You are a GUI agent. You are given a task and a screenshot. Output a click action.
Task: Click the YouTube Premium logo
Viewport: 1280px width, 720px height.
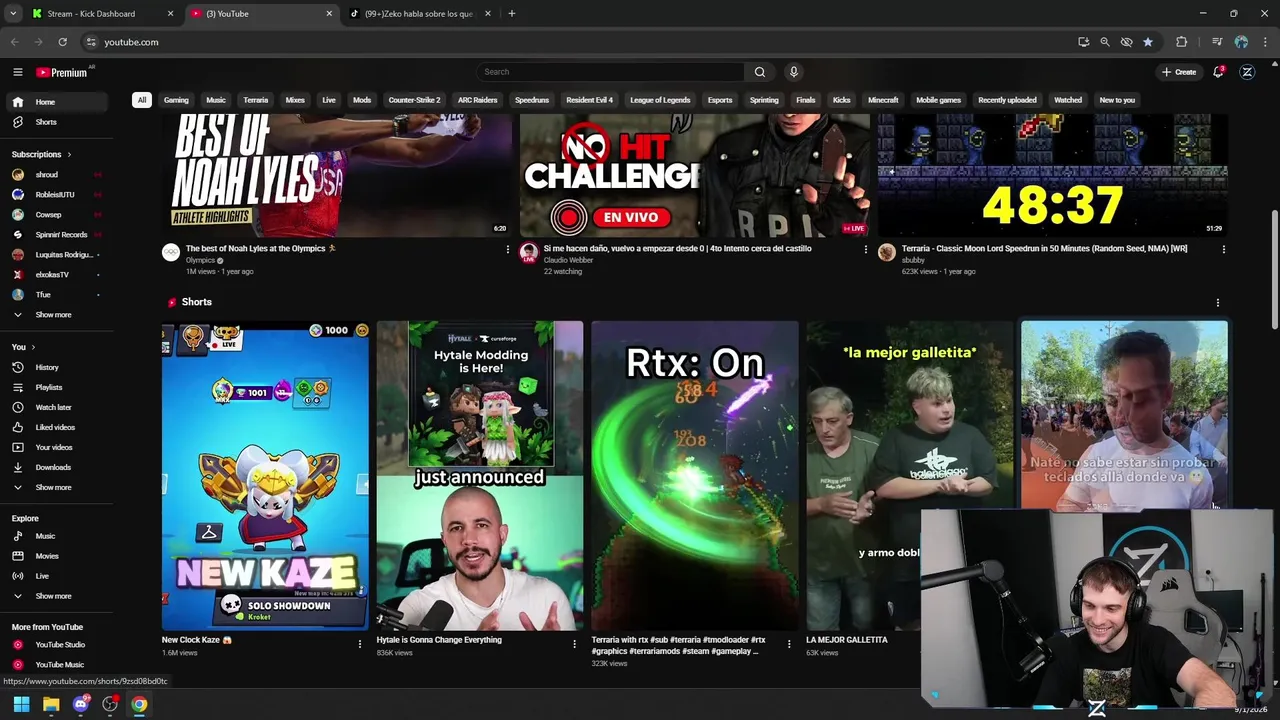click(62, 72)
